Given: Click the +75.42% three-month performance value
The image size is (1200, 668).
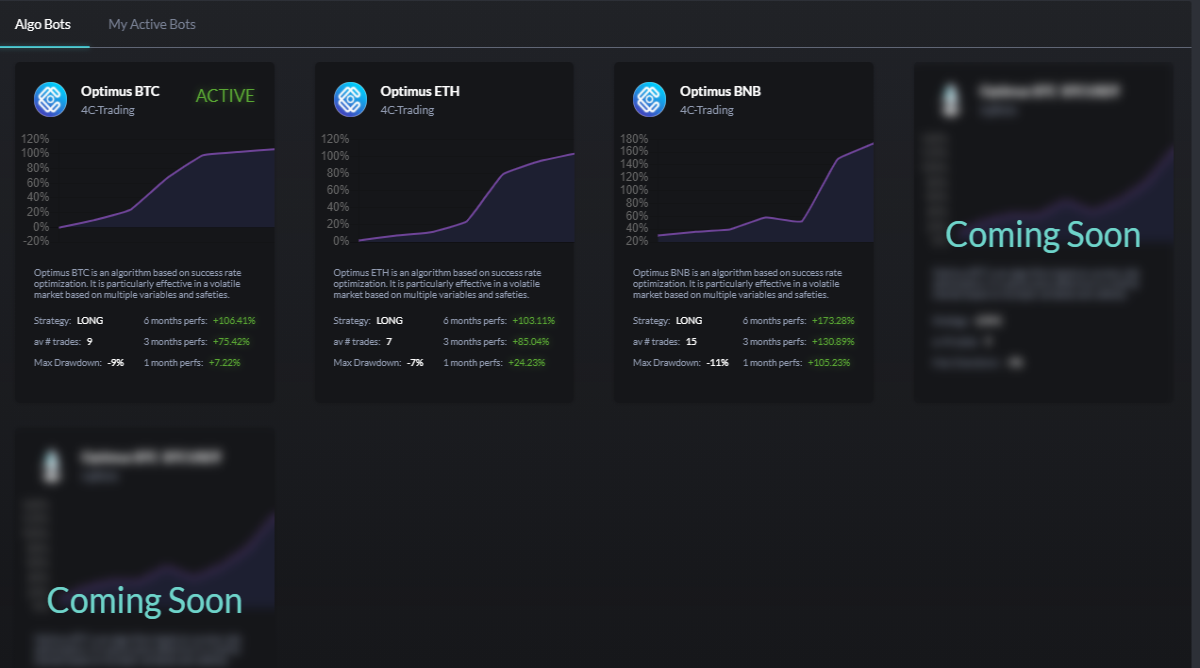Looking at the screenshot, I should point(231,341).
